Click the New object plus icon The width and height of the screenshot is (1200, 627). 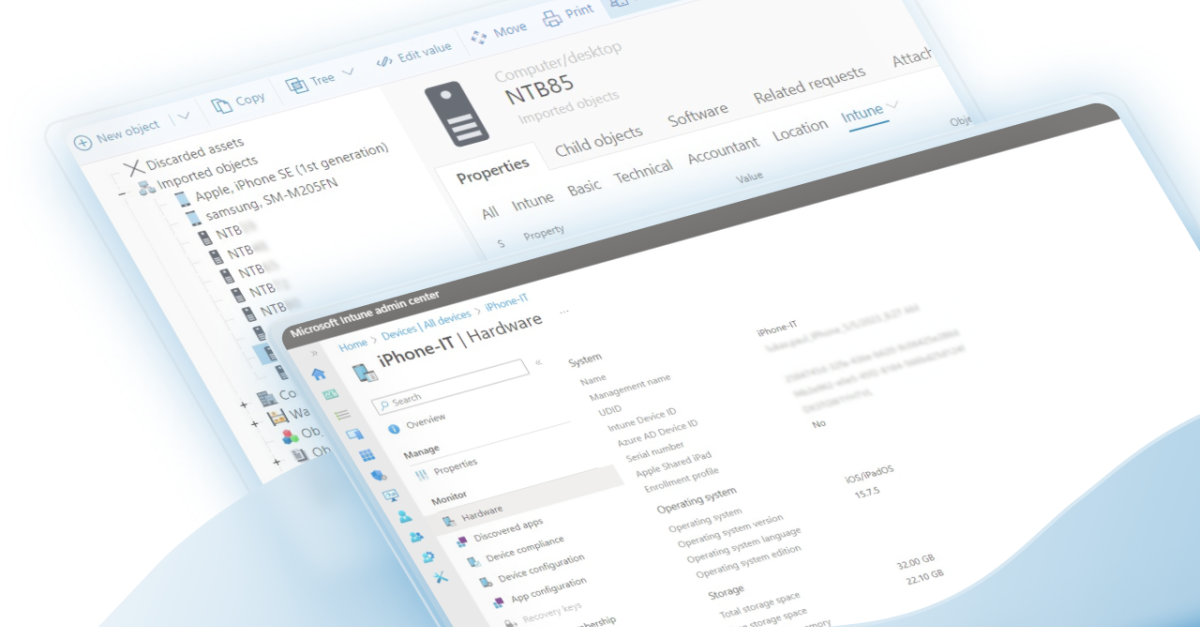tap(83, 143)
